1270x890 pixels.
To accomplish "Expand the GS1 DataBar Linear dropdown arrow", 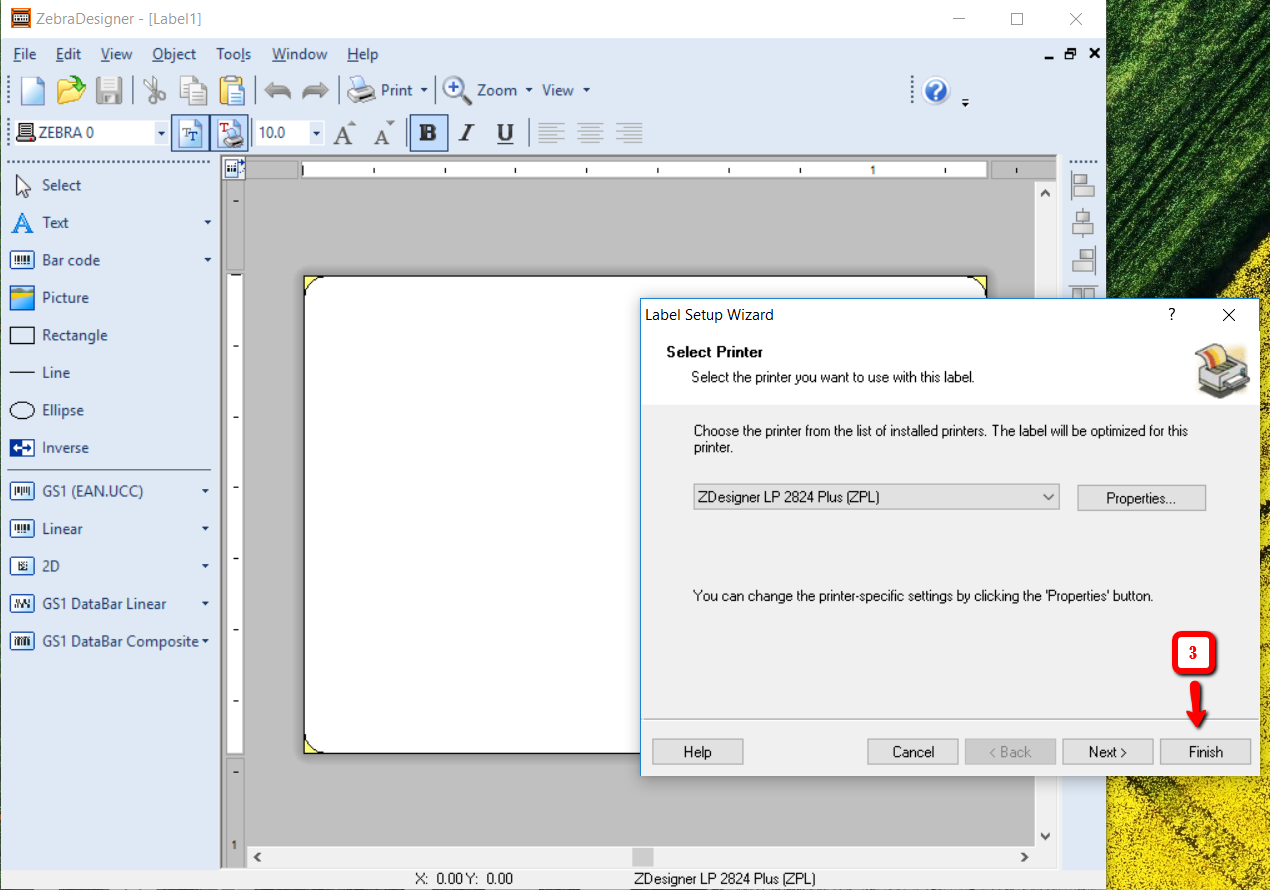I will [x=206, y=604].
